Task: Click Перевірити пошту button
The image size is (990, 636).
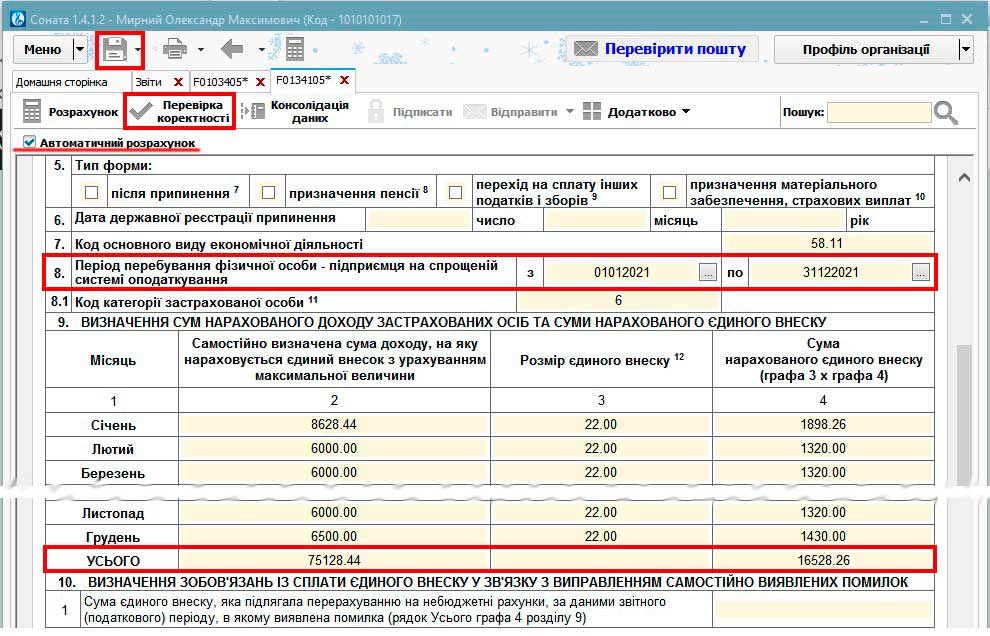Action: (x=660, y=49)
